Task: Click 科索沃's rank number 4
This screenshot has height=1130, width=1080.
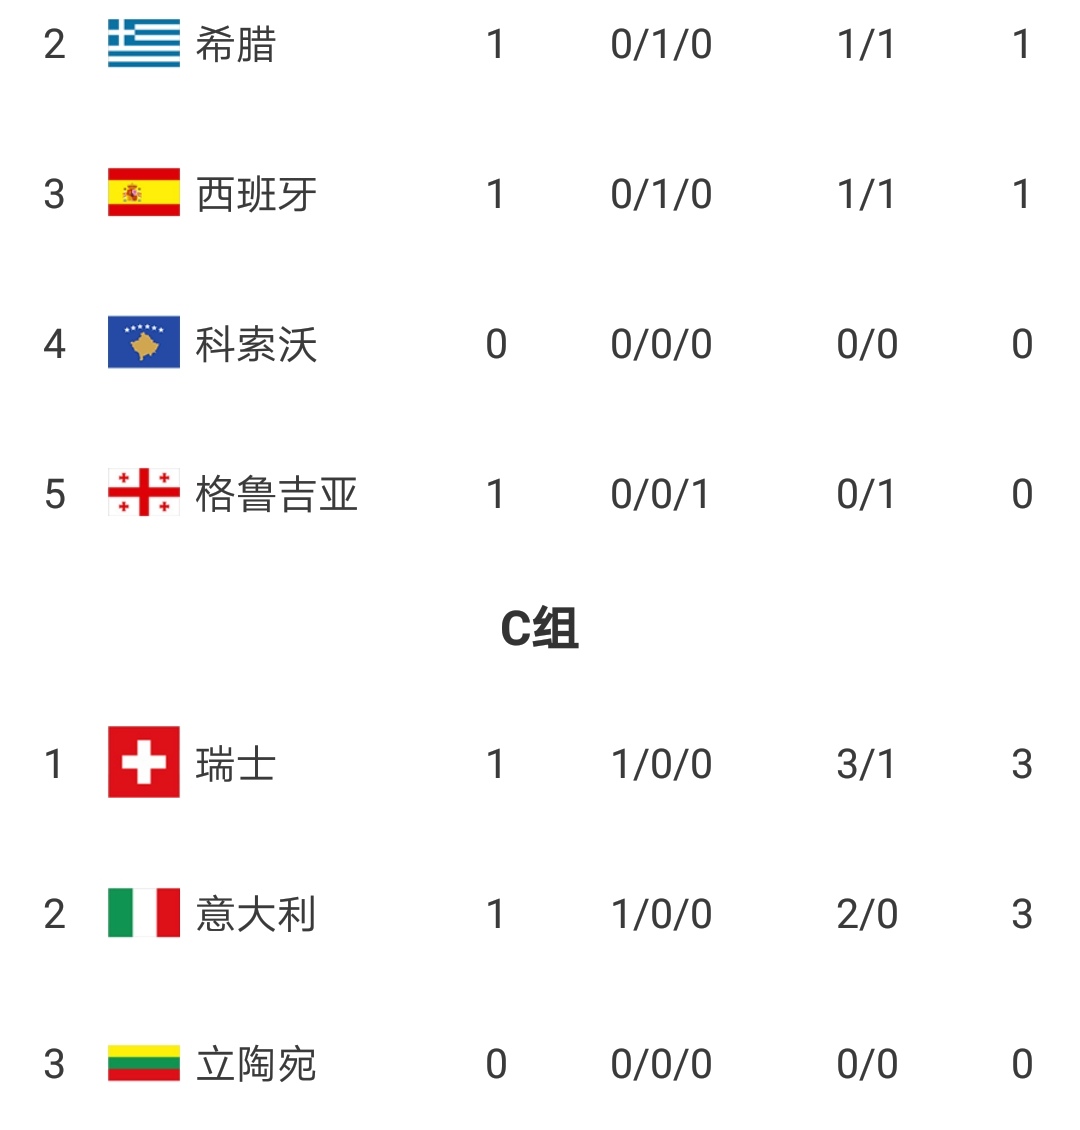Action: [x=55, y=344]
